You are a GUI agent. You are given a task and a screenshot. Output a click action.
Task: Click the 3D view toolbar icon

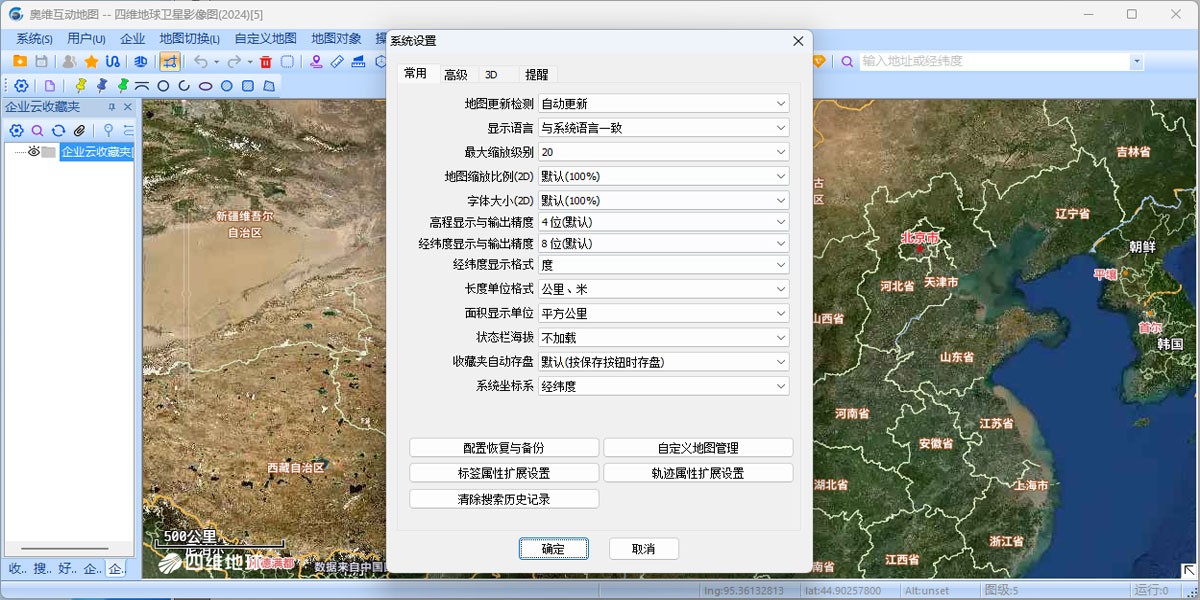click(x=141, y=62)
